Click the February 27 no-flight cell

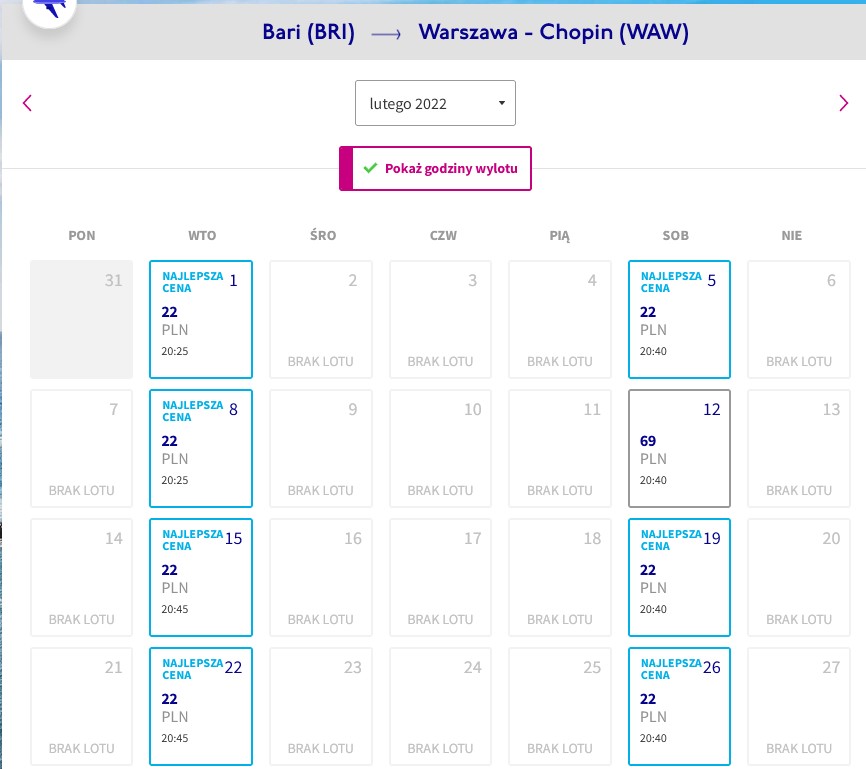799,707
